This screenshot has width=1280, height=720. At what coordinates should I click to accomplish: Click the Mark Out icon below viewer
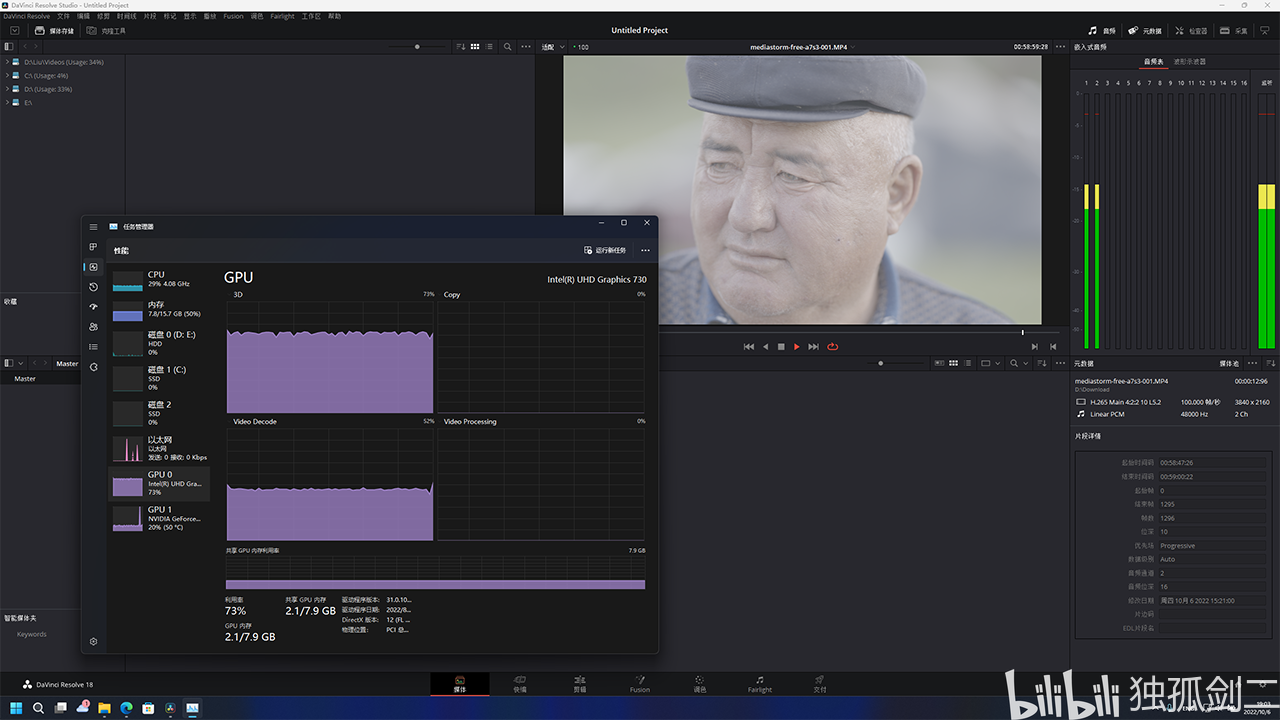[x=1052, y=347]
